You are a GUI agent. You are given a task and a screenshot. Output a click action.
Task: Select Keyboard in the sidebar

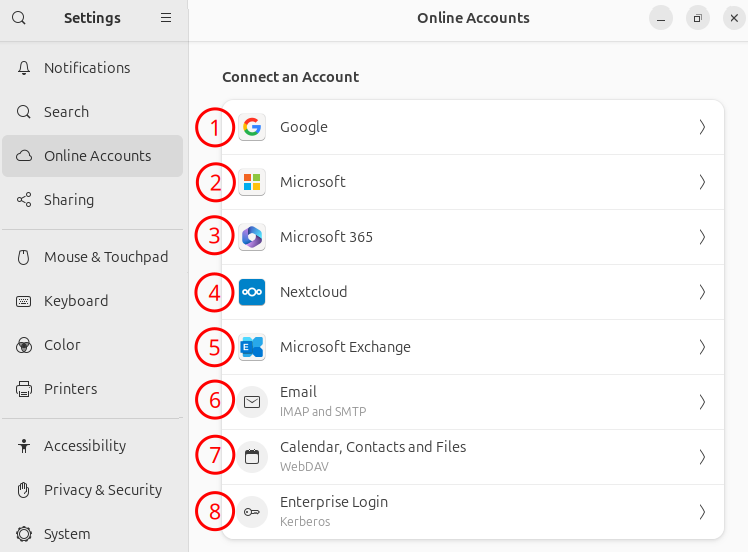pyautogui.click(x=76, y=301)
